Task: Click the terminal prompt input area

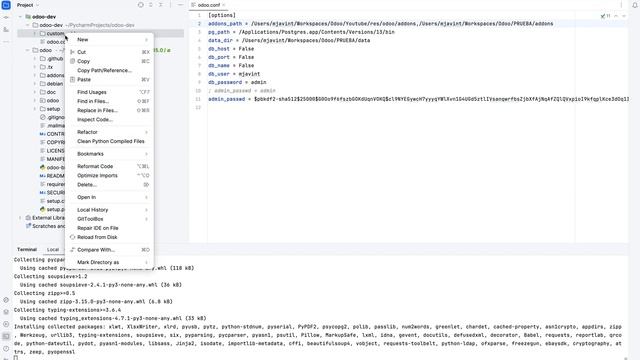Action: [x=16, y=358]
